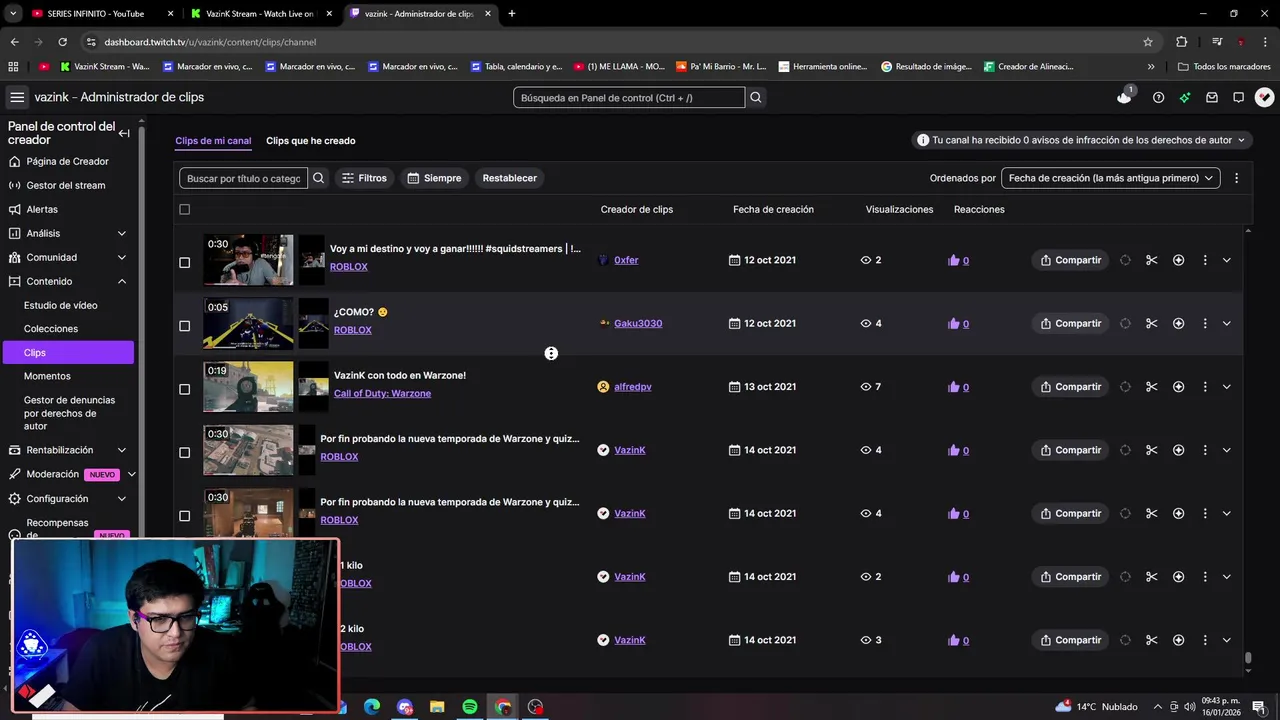Image resolution: width=1280 pixels, height=720 pixels.
Task: Open Colecciones in sidebar
Action: pos(51,329)
